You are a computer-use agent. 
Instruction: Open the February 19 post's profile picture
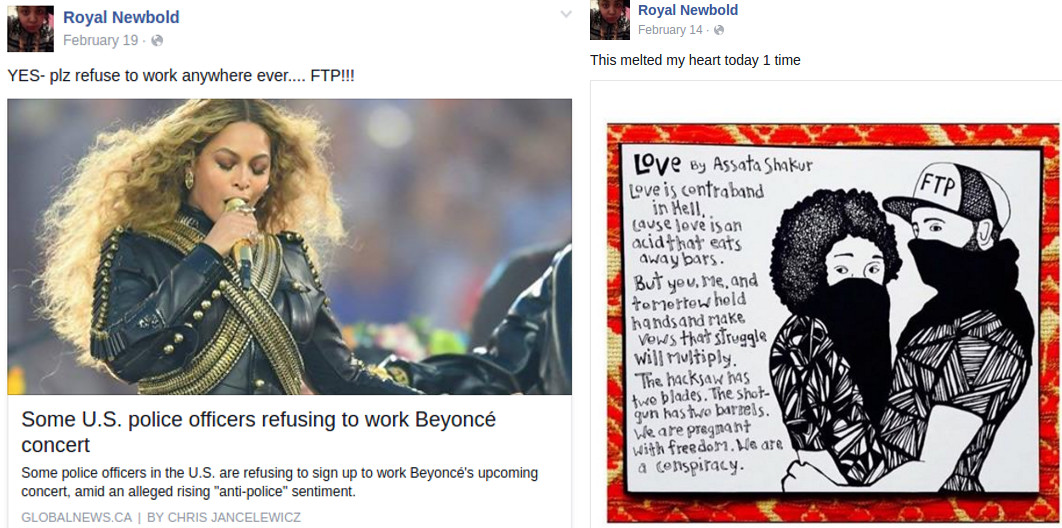point(30,28)
